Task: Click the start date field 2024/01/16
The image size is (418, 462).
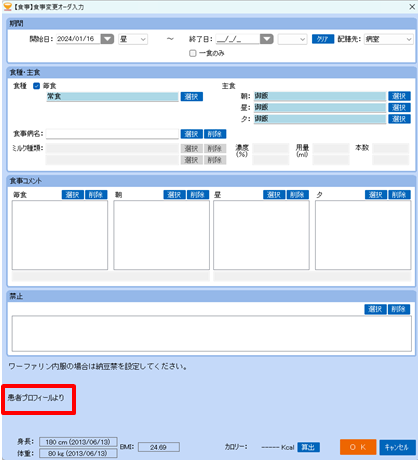Action: click(x=78, y=39)
